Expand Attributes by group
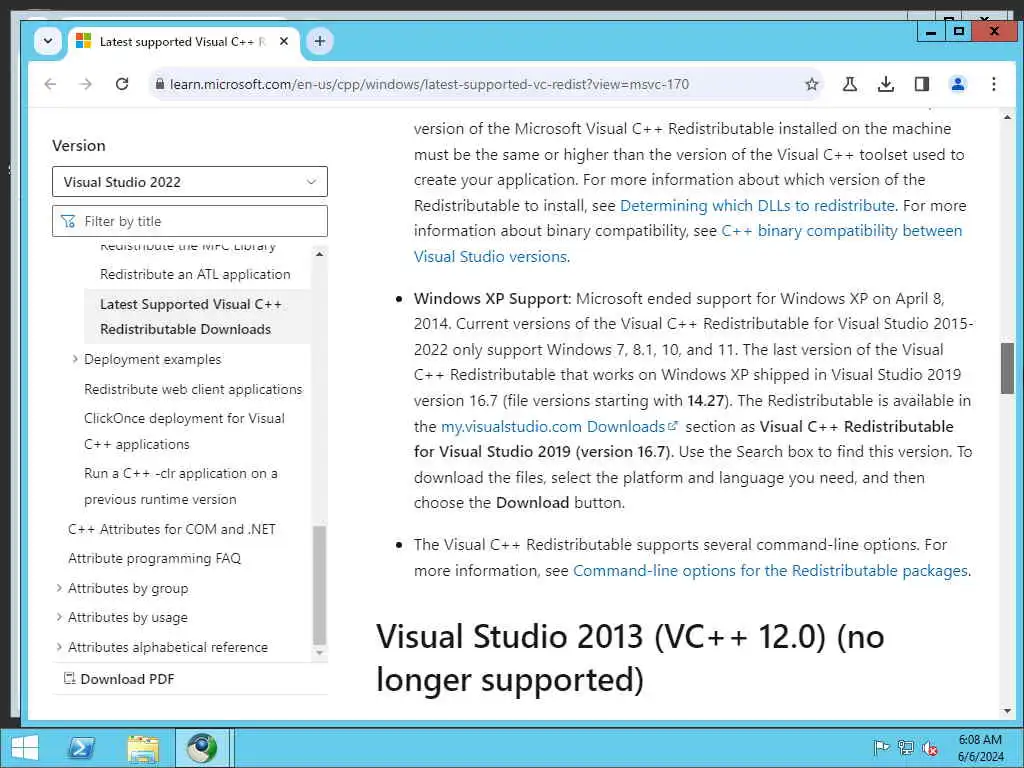1024x768 pixels. click(59, 588)
